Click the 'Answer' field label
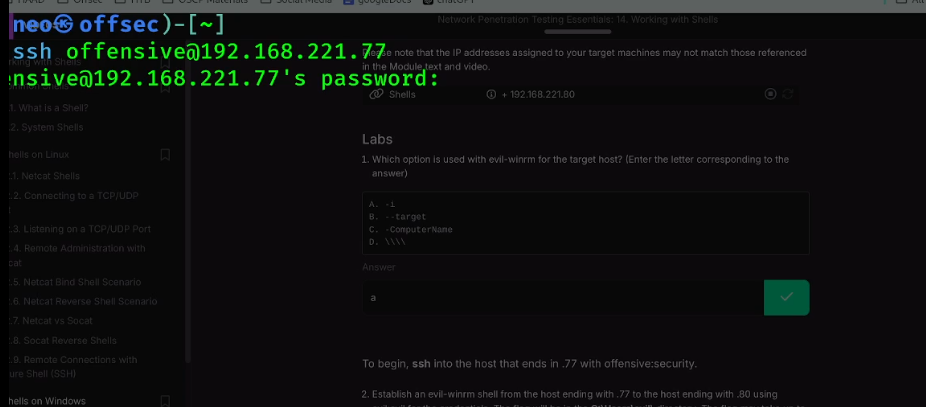Screen dimensions: 926x407 (x=379, y=267)
